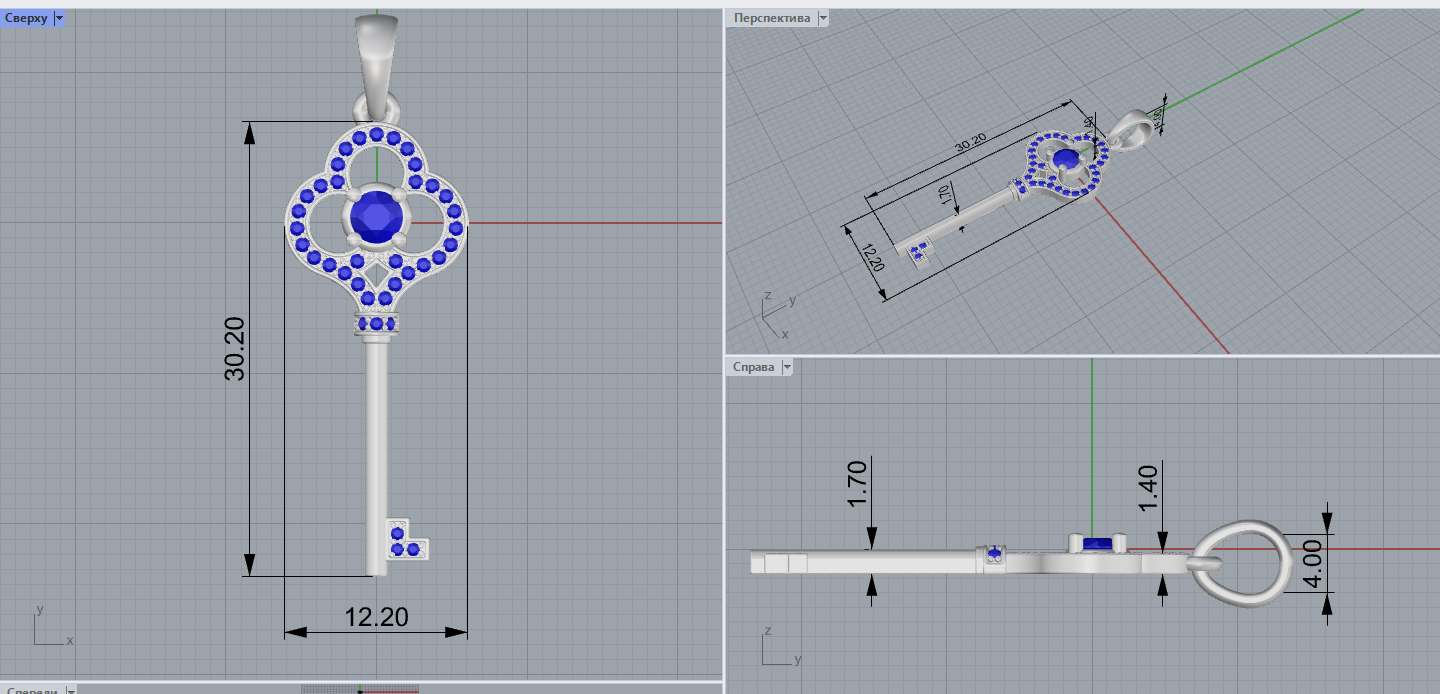Select the 12.20 dimension text in top view
This screenshot has width=1440, height=694.
376,617
